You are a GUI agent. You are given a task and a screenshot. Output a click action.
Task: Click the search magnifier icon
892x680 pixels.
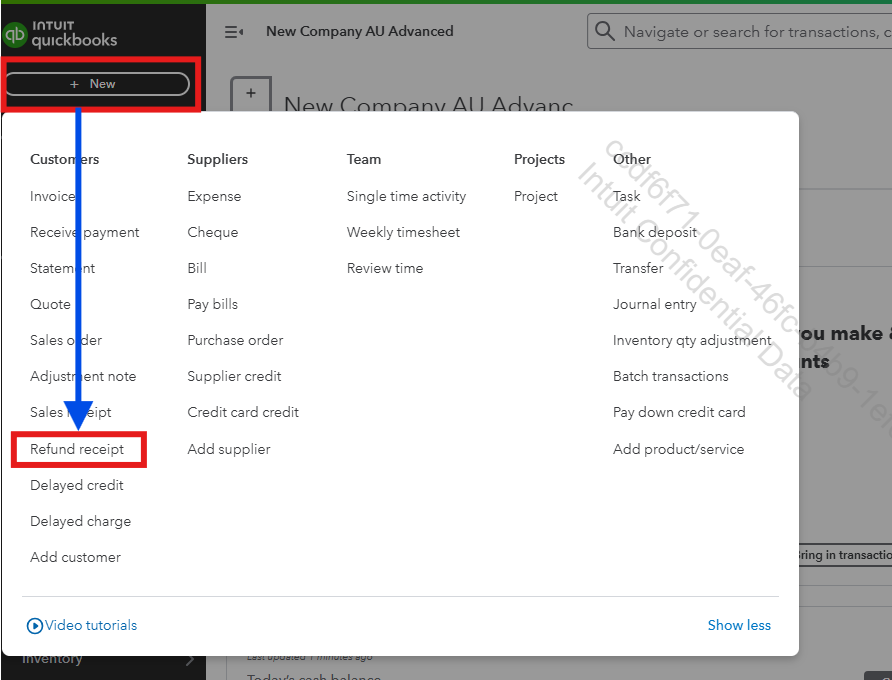point(604,31)
